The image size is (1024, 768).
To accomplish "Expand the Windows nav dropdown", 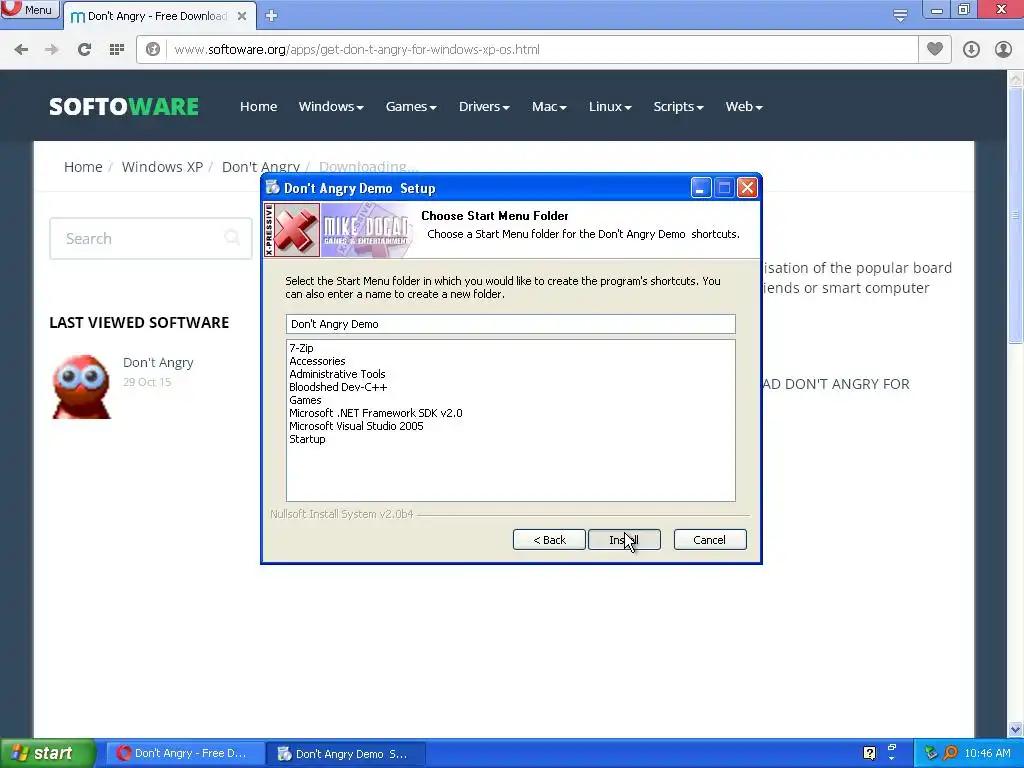I will [x=331, y=106].
